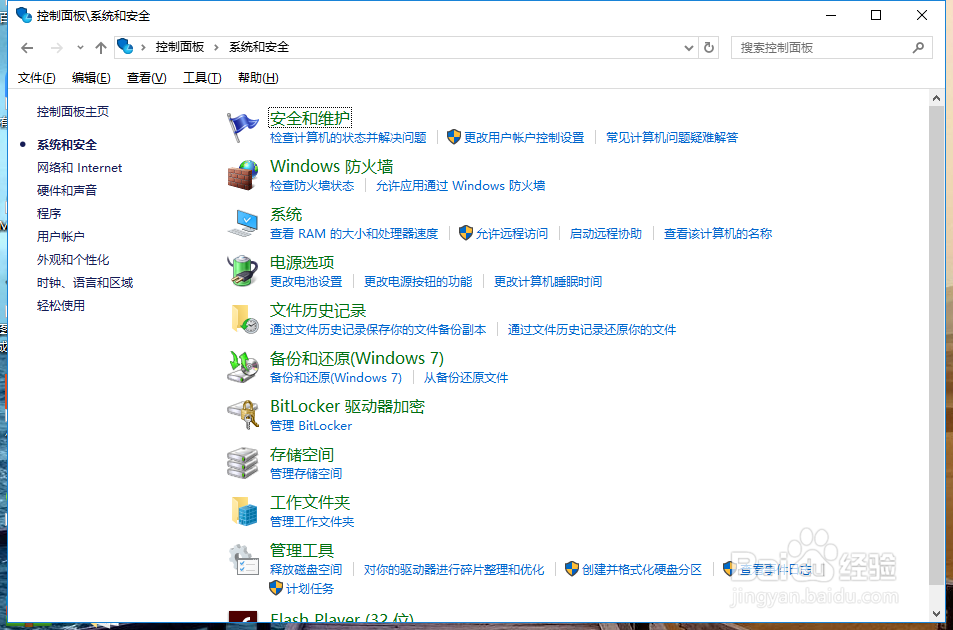This screenshot has height=630, width=953.
Task: Go back with the left arrow button
Action: pyautogui.click(x=27, y=47)
